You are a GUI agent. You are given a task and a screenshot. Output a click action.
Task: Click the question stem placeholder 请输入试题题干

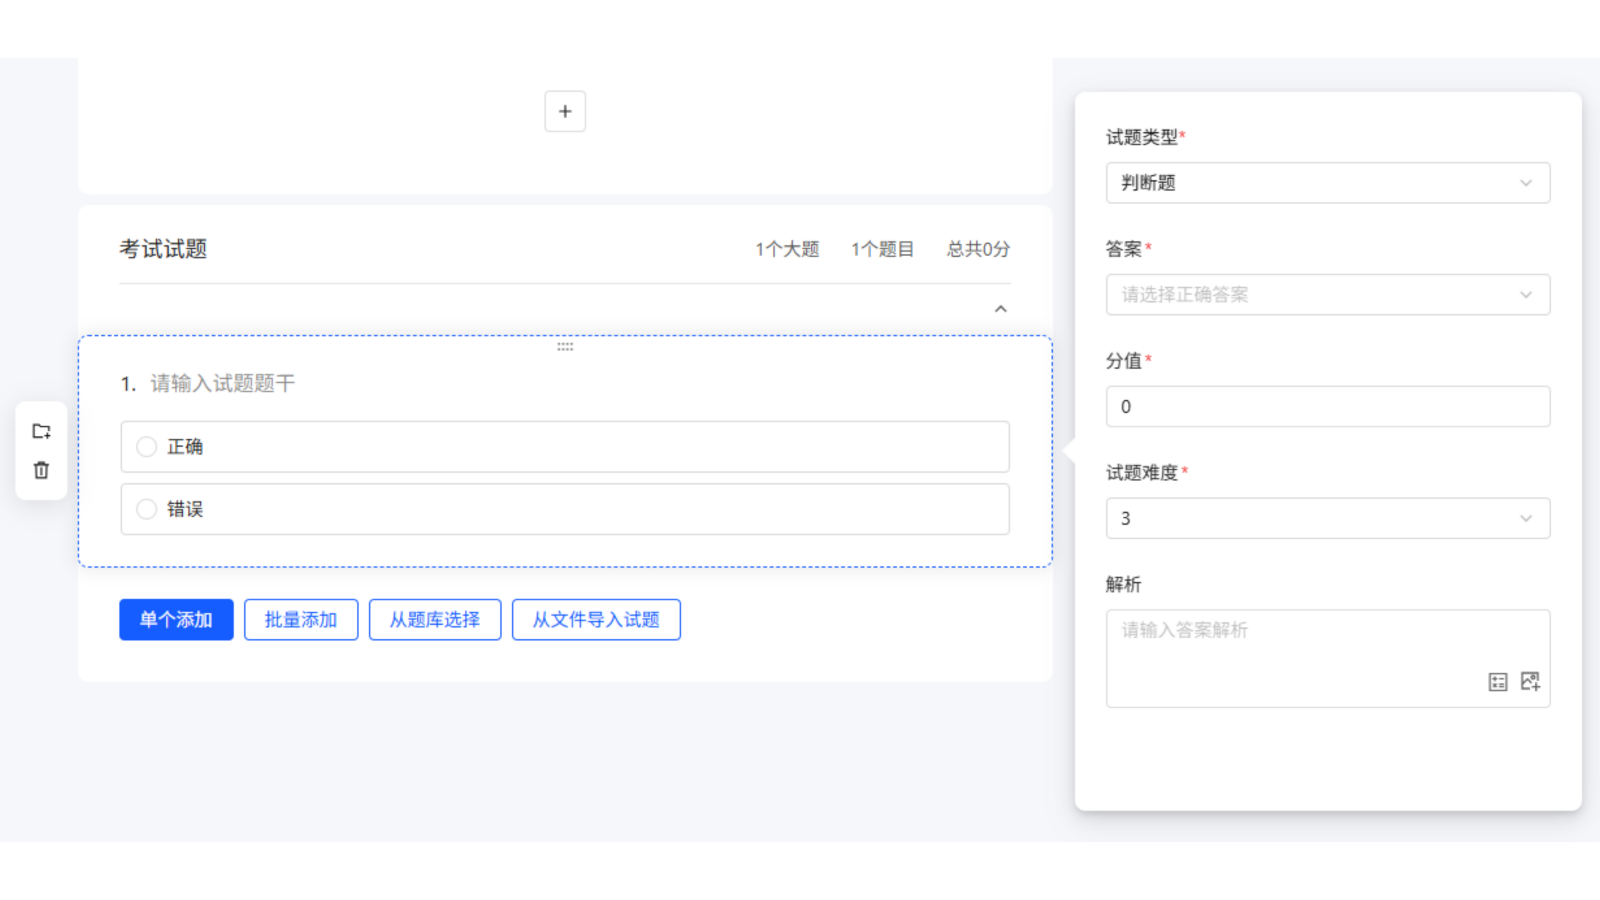click(x=223, y=384)
